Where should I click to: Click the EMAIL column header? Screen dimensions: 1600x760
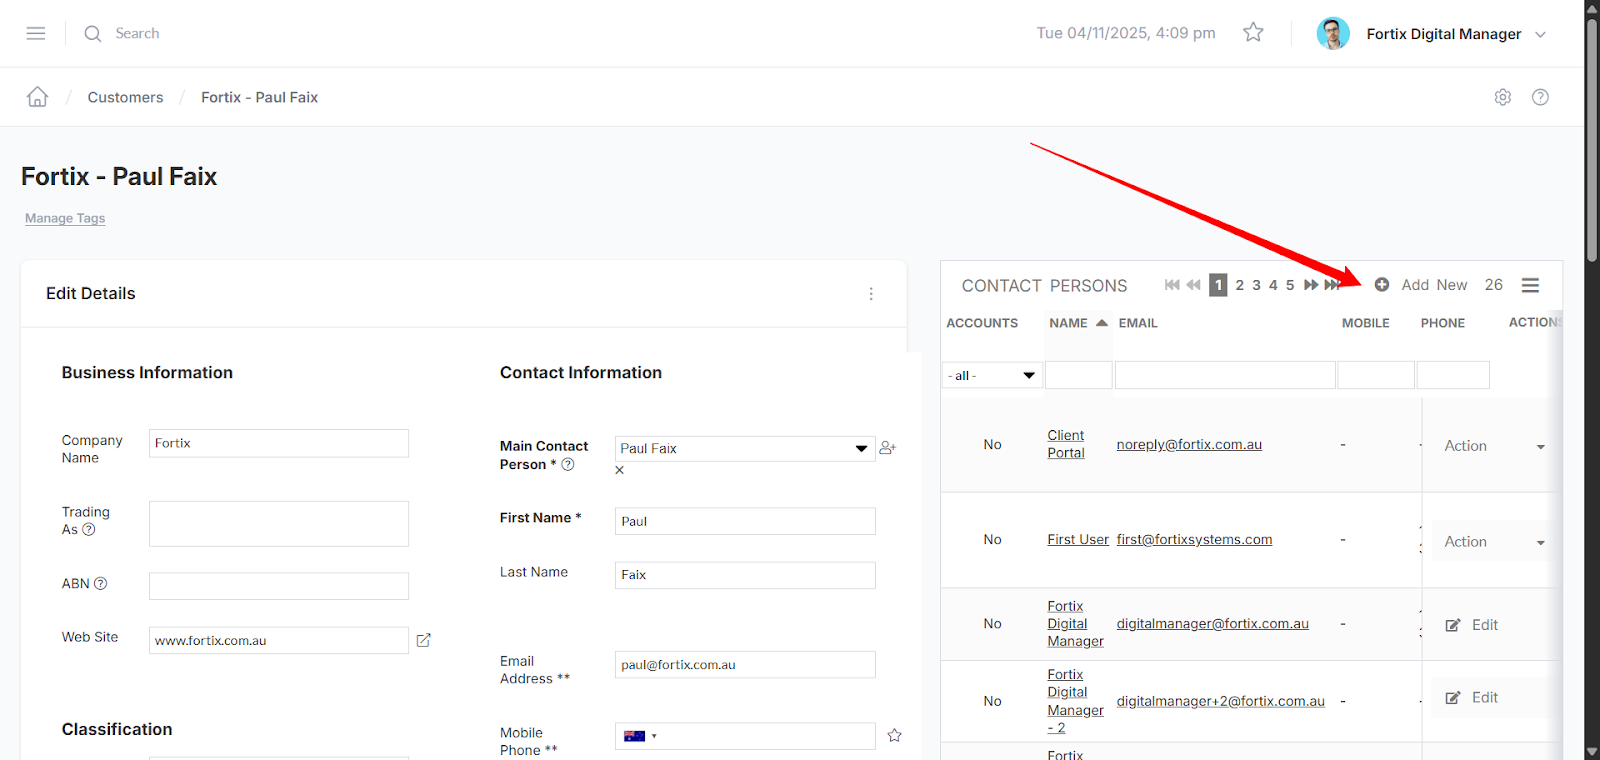point(1138,323)
